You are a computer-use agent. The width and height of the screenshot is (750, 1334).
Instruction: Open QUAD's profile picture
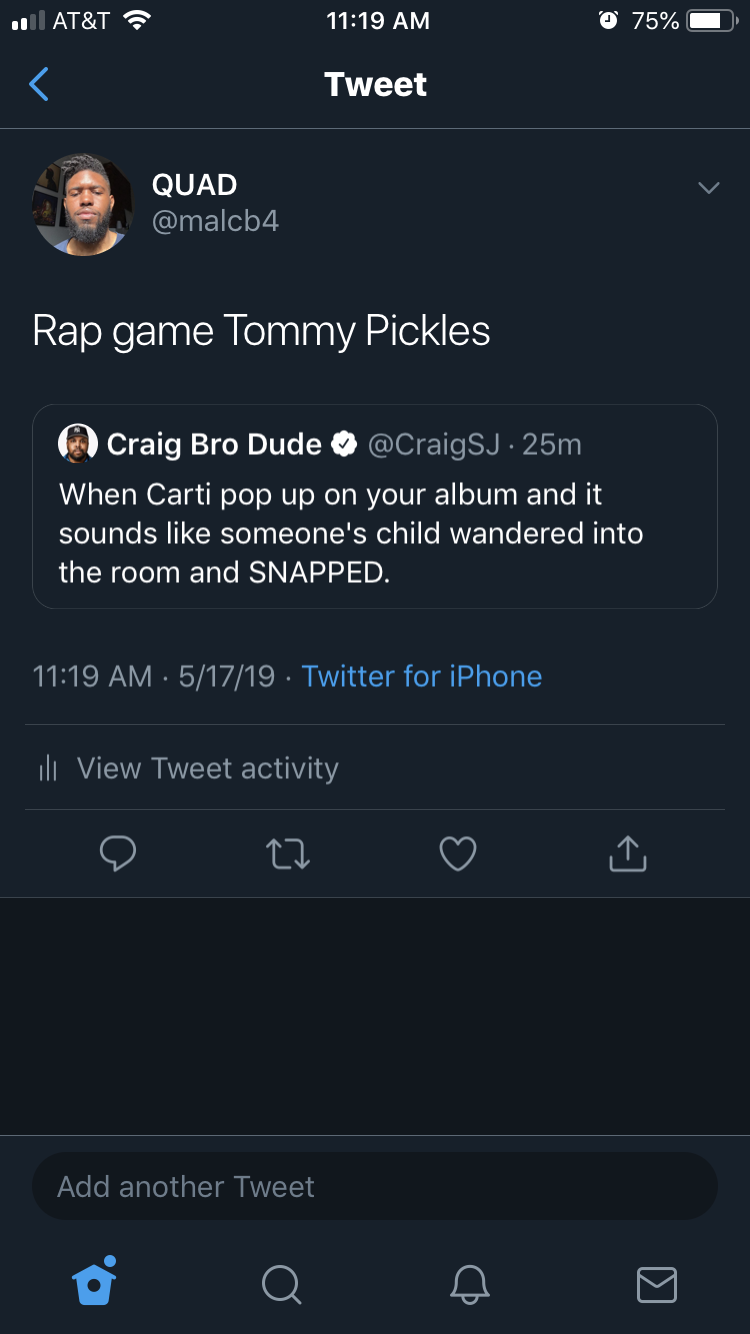83,204
